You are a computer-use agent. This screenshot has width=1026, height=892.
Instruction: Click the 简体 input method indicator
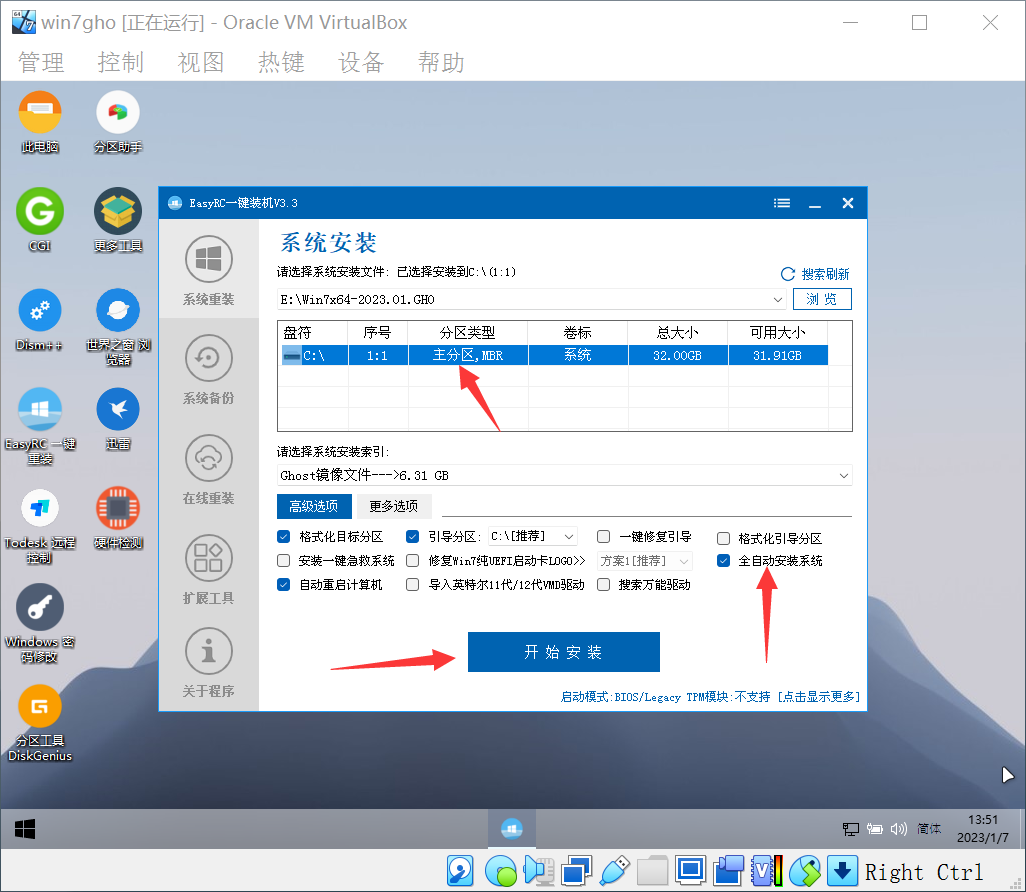pyautogui.click(x=929, y=829)
